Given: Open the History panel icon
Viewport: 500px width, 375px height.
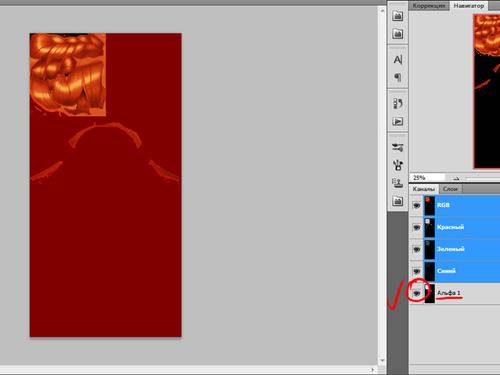Looking at the screenshot, I should click(x=398, y=103).
